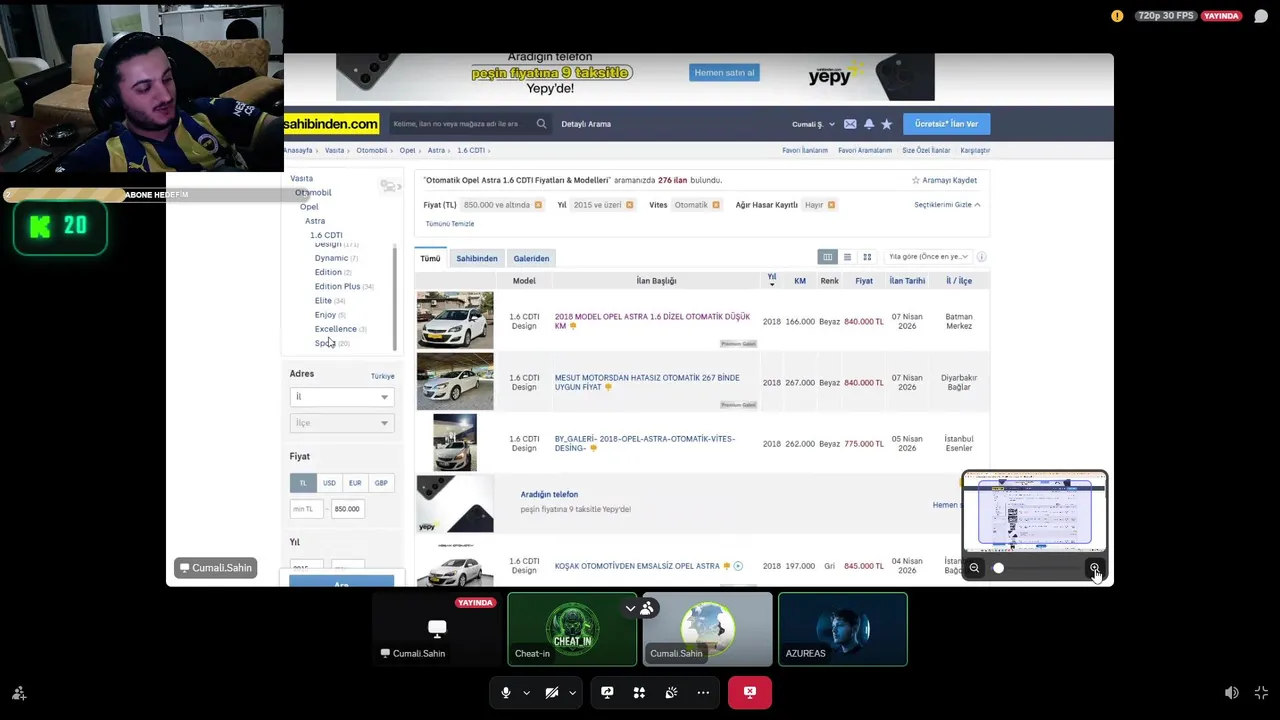
Task: Open the İlçe district dropdown
Action: click(x=342, y=423)
